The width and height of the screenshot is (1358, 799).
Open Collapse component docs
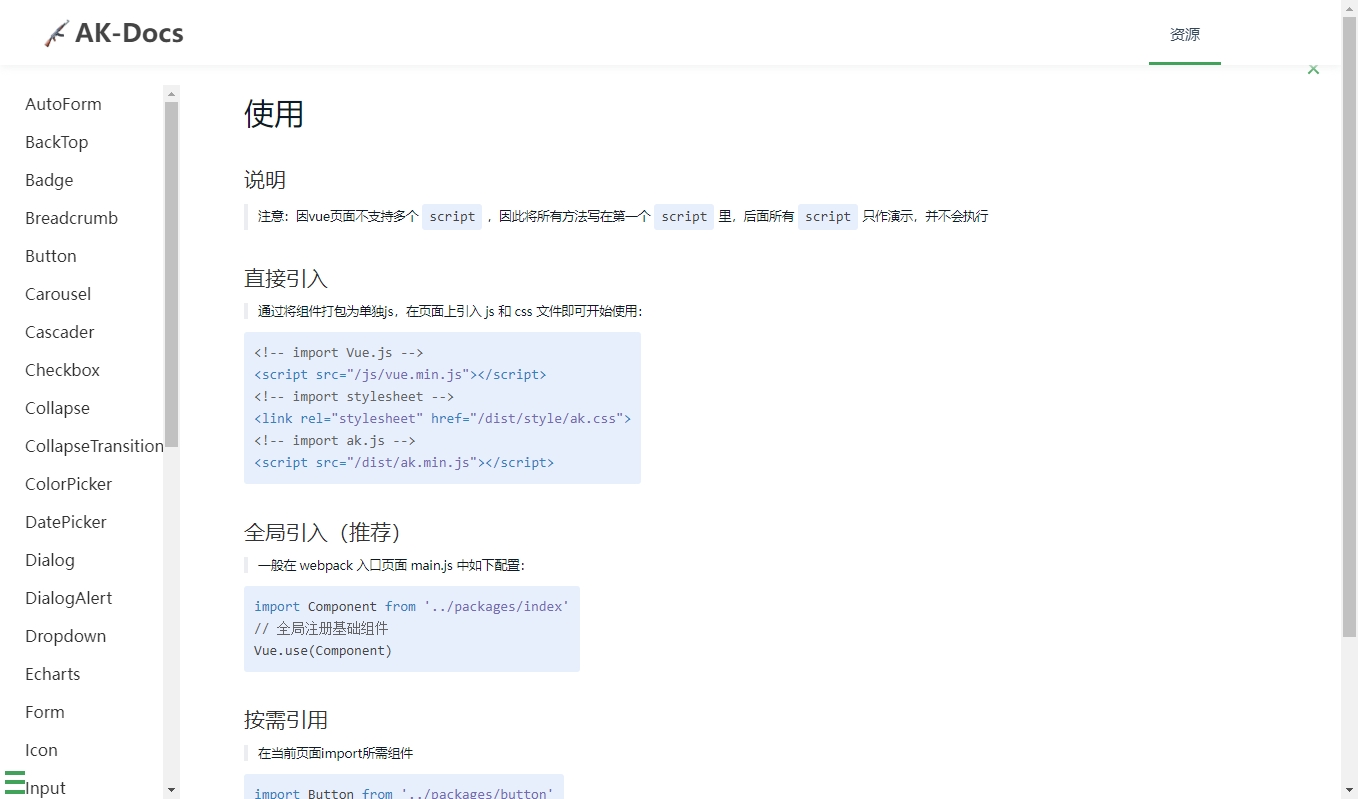pos(57,408)
